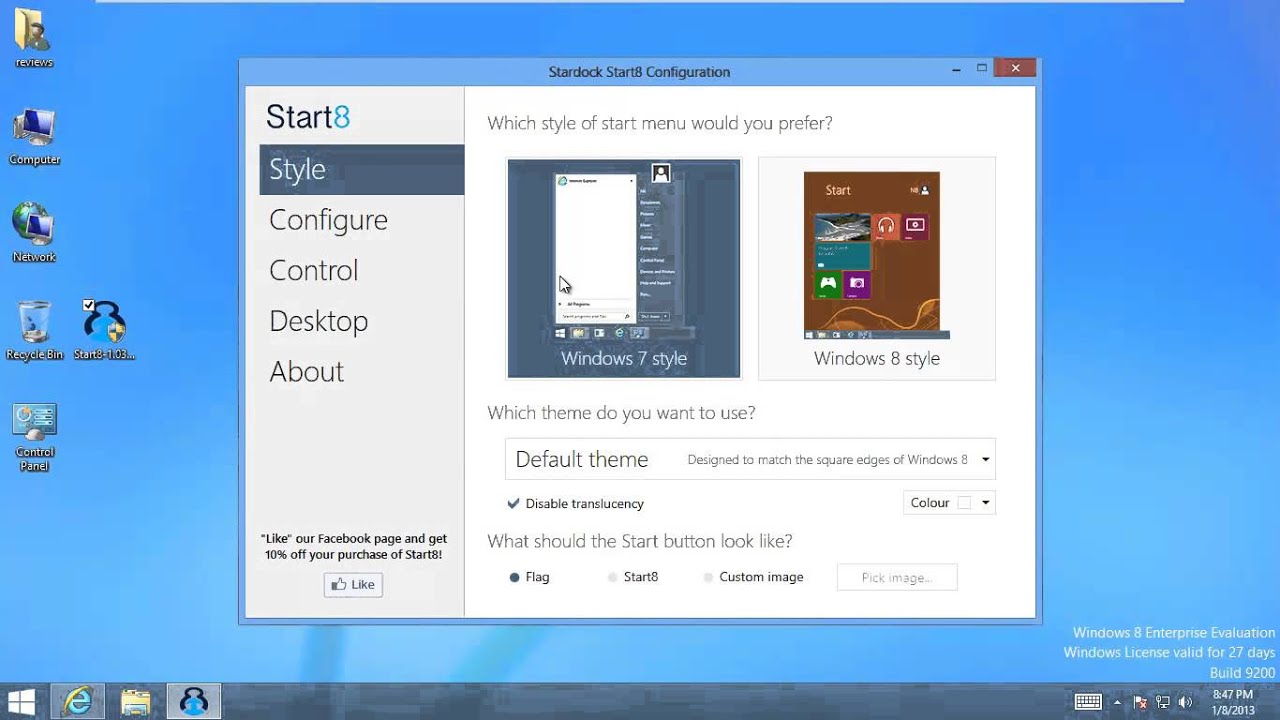Go to the Style section

(x=362, y=169)
